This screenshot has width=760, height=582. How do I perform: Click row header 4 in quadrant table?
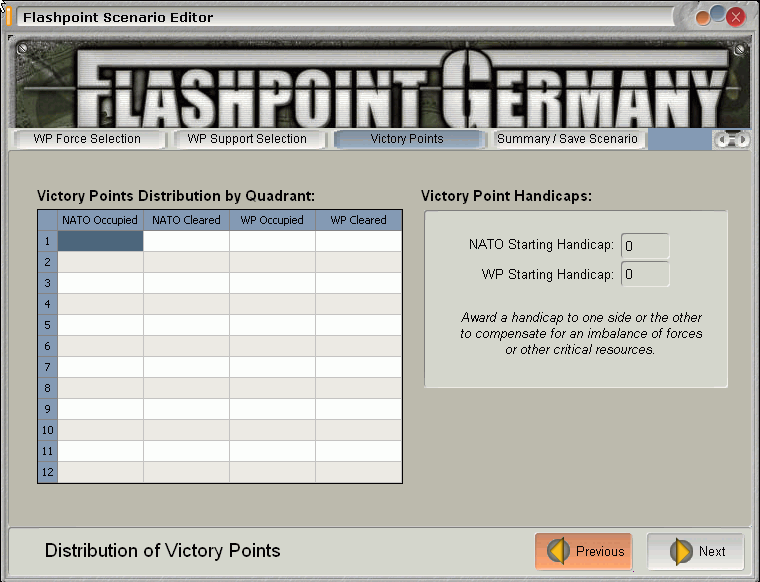(48, 304)
